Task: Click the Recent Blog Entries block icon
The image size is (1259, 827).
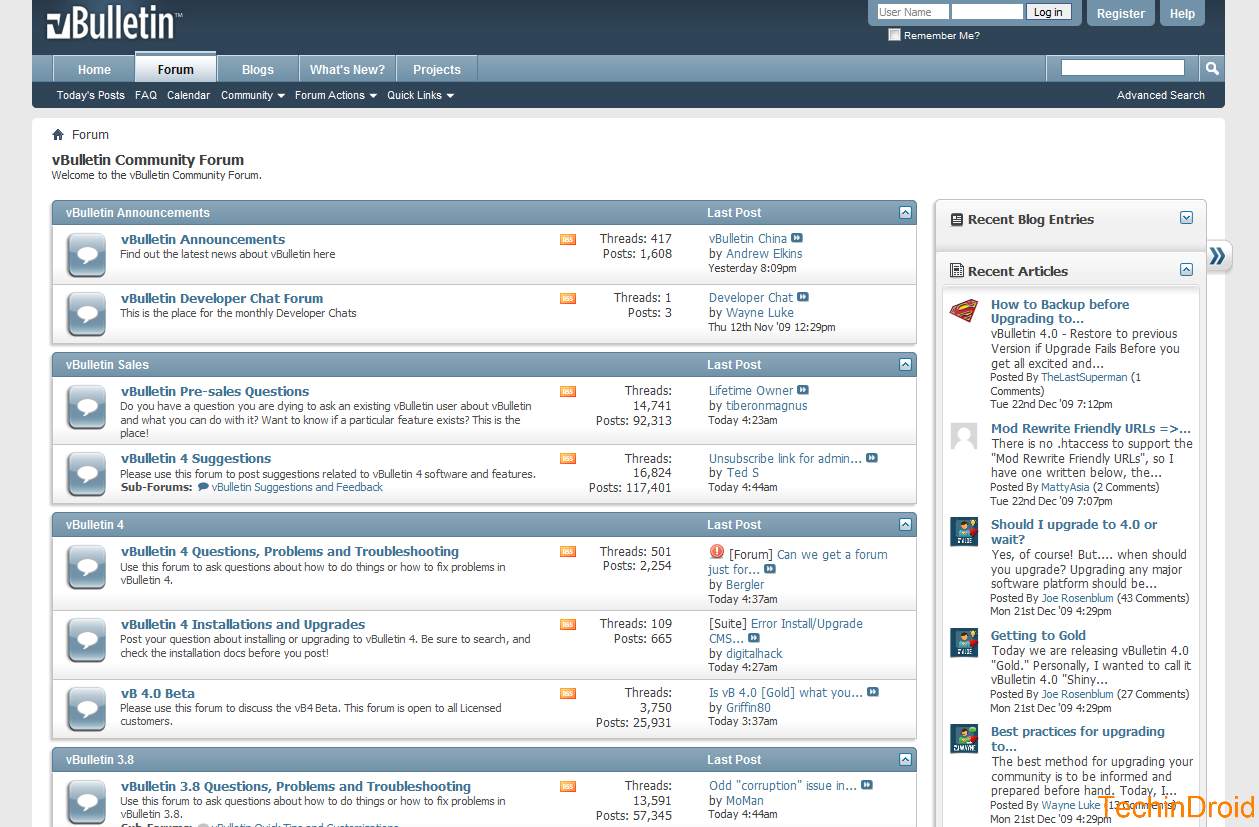Action: click(956, 219)
